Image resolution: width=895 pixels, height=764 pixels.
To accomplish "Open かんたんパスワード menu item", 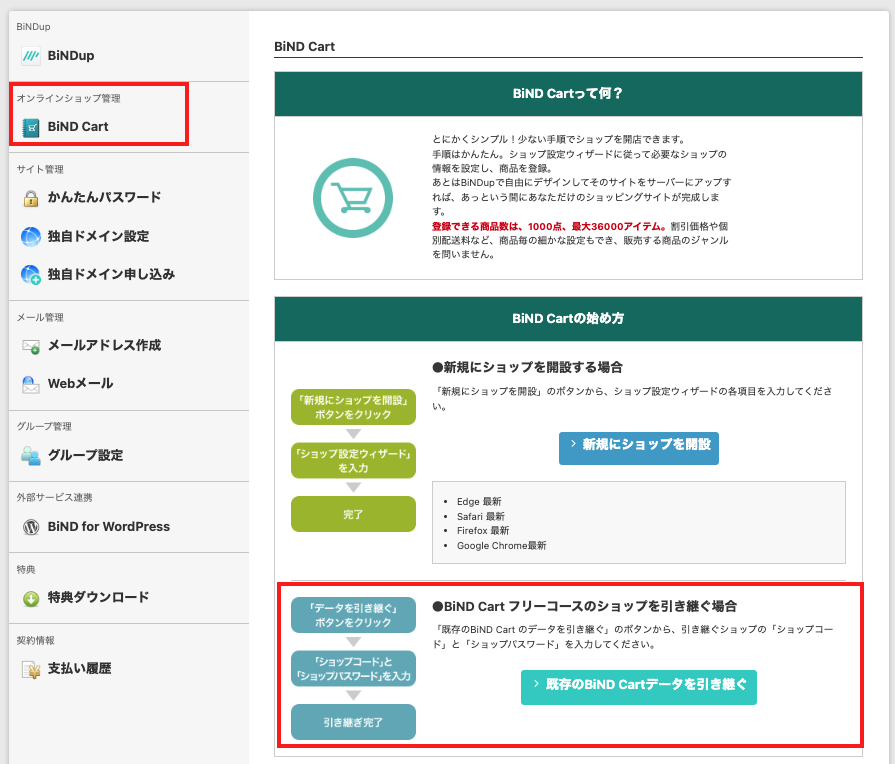I will tap(104, 198).
